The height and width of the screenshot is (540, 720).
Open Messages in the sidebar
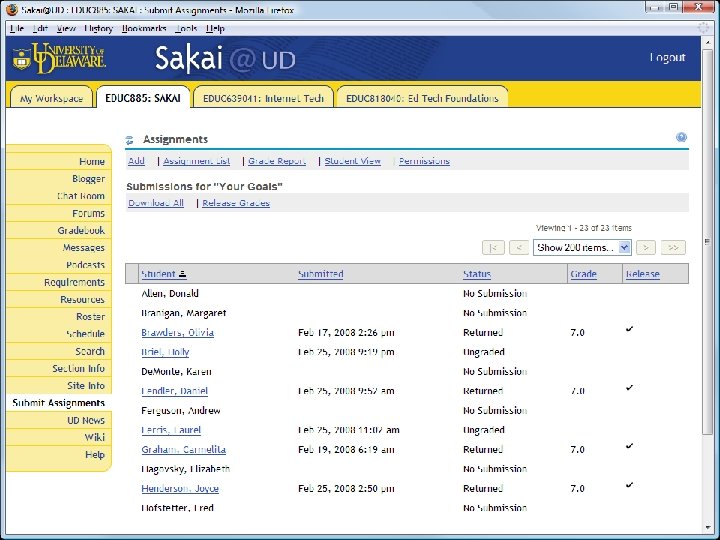pyautogui.click(x=84, y=248)
